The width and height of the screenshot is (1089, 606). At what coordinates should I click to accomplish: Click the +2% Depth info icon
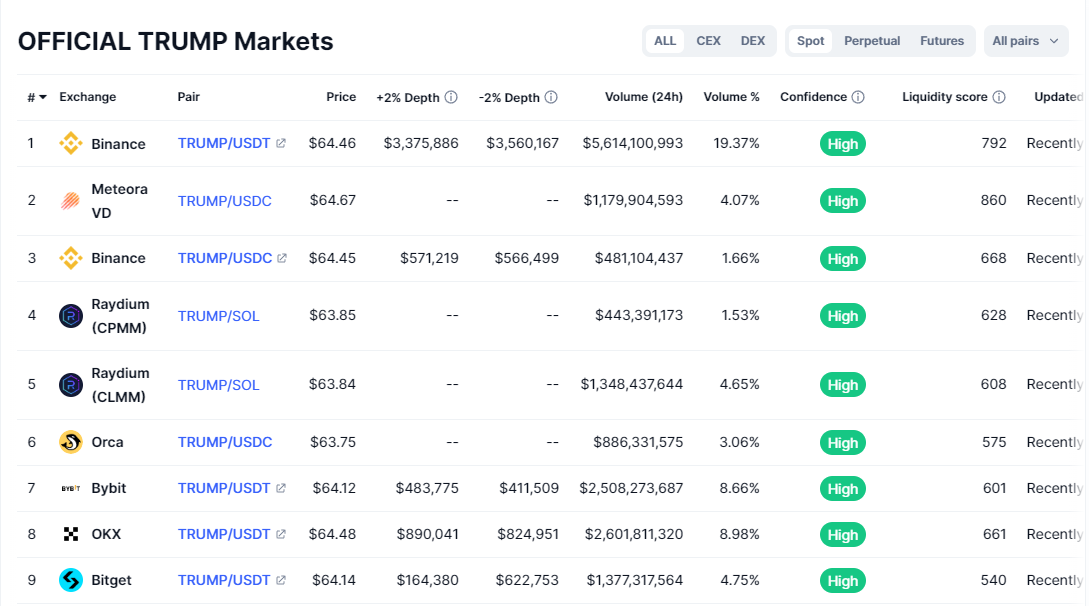click(451, 97)
